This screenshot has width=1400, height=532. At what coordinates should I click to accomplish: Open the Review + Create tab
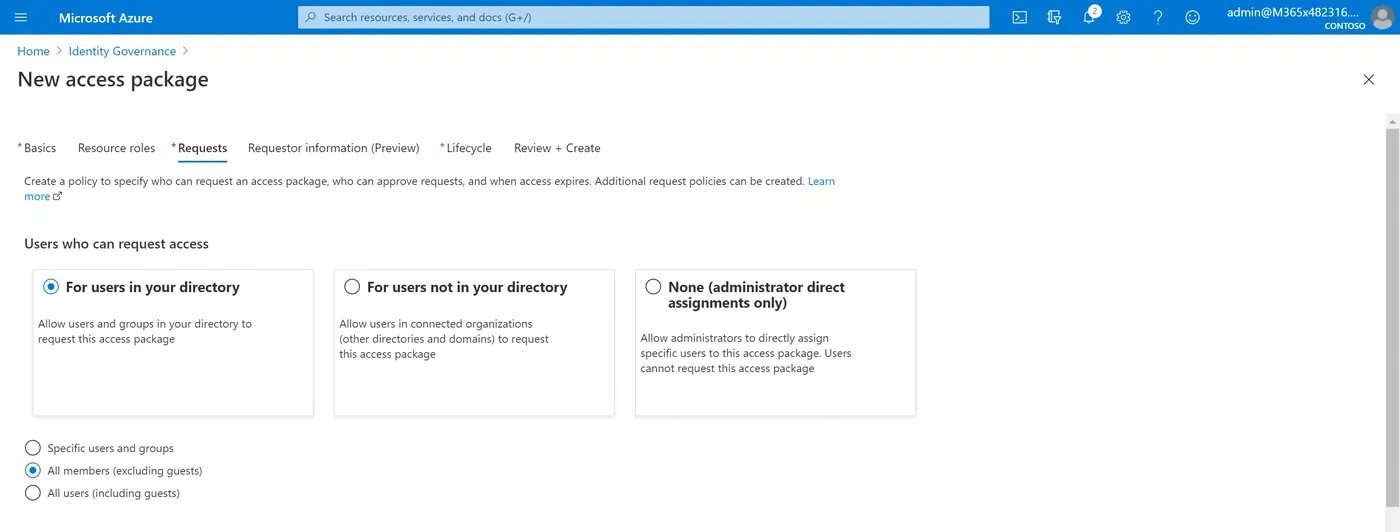pyautogui.click(x=557, y=148)
